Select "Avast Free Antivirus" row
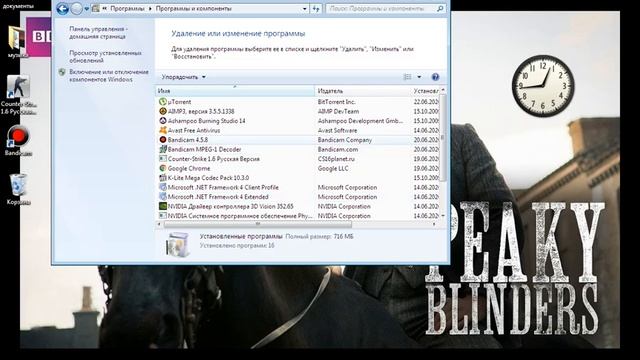 coord(297,130)
